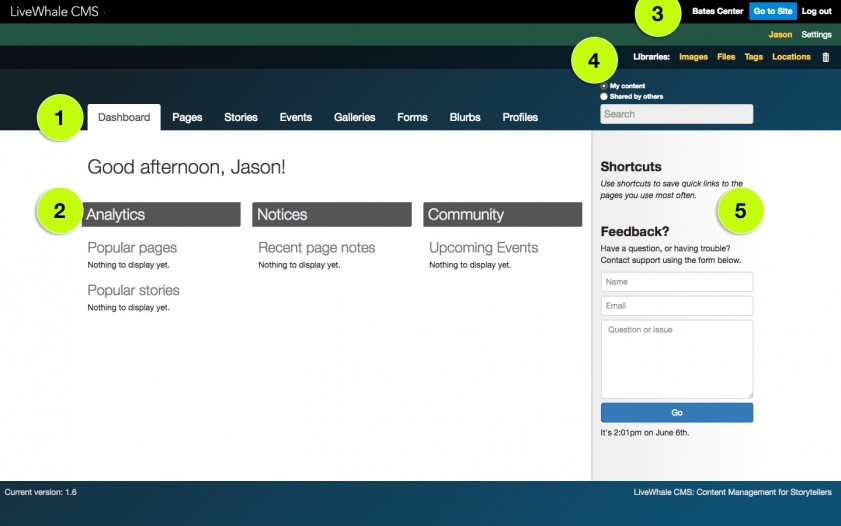The width and height of the screenshot is (841, 526).
Task: Select the My content radio button
Action: tap(604, 86)
